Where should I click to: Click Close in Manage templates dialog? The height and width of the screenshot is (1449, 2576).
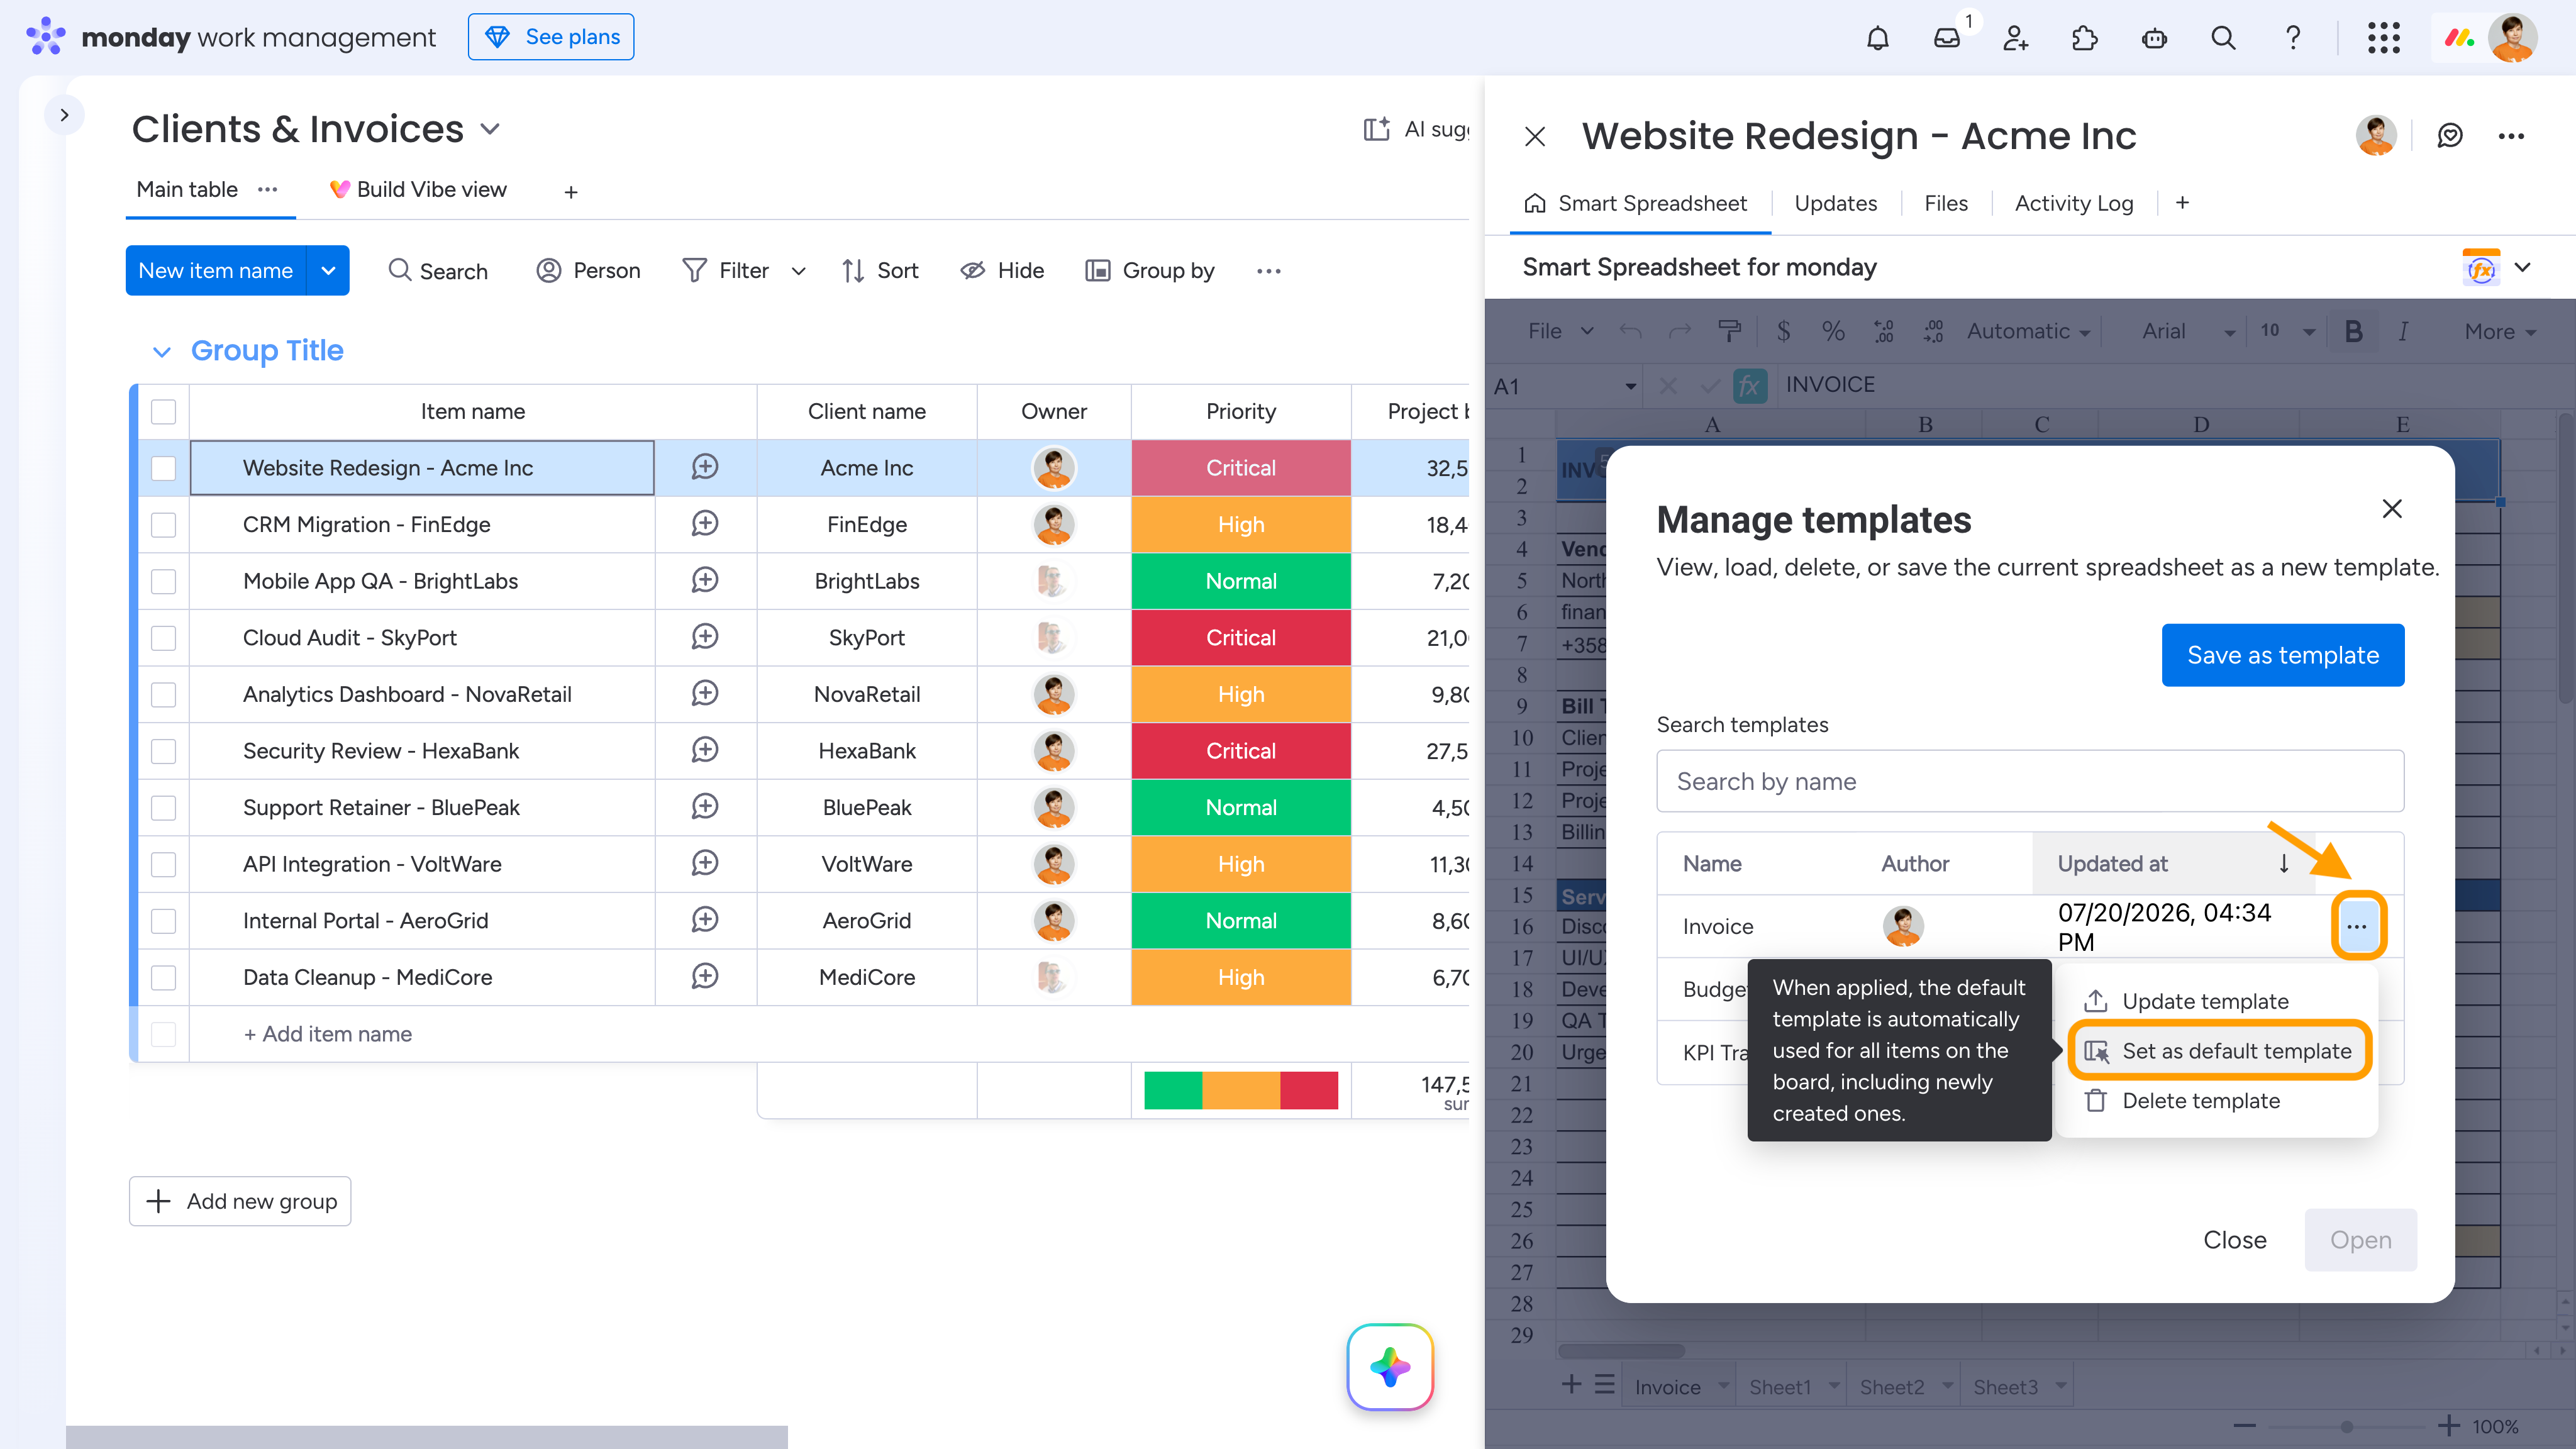[2234, 1240]
